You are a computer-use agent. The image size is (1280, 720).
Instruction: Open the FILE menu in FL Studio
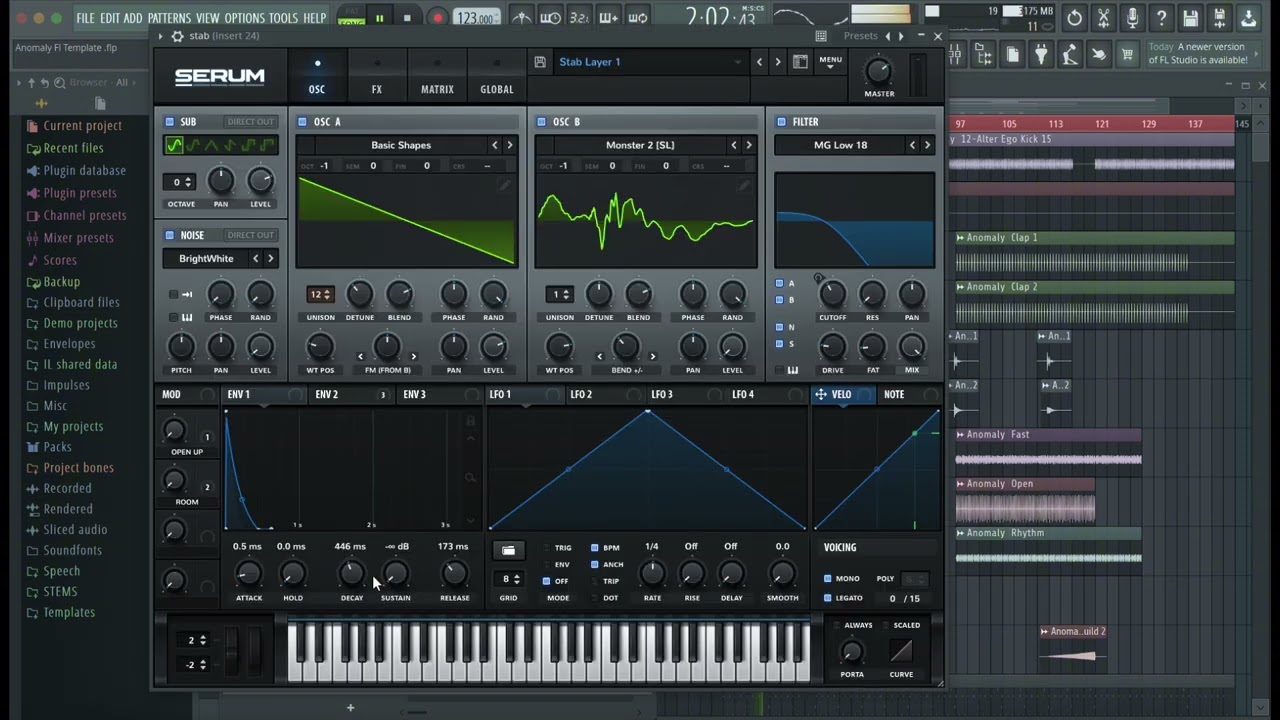click(86, 18)
